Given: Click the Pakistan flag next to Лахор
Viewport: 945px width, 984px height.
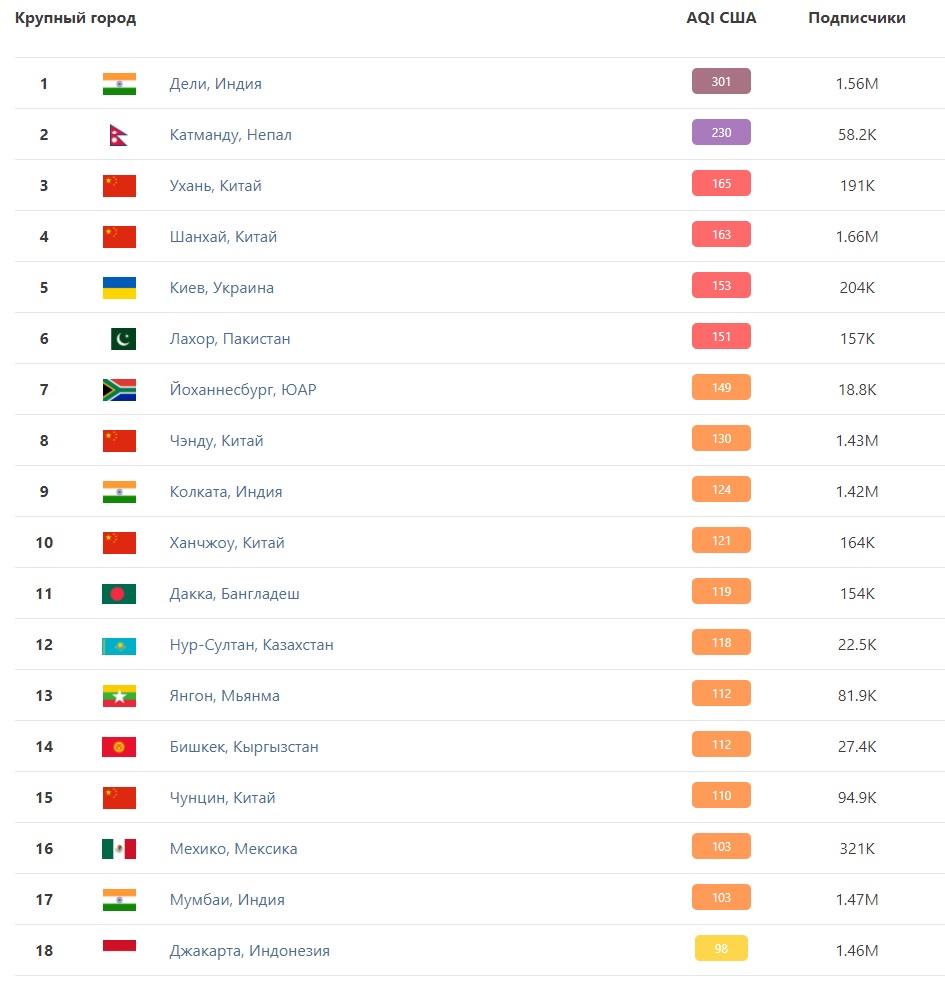Looking at the screenshot, I should (x=124, y=339).
